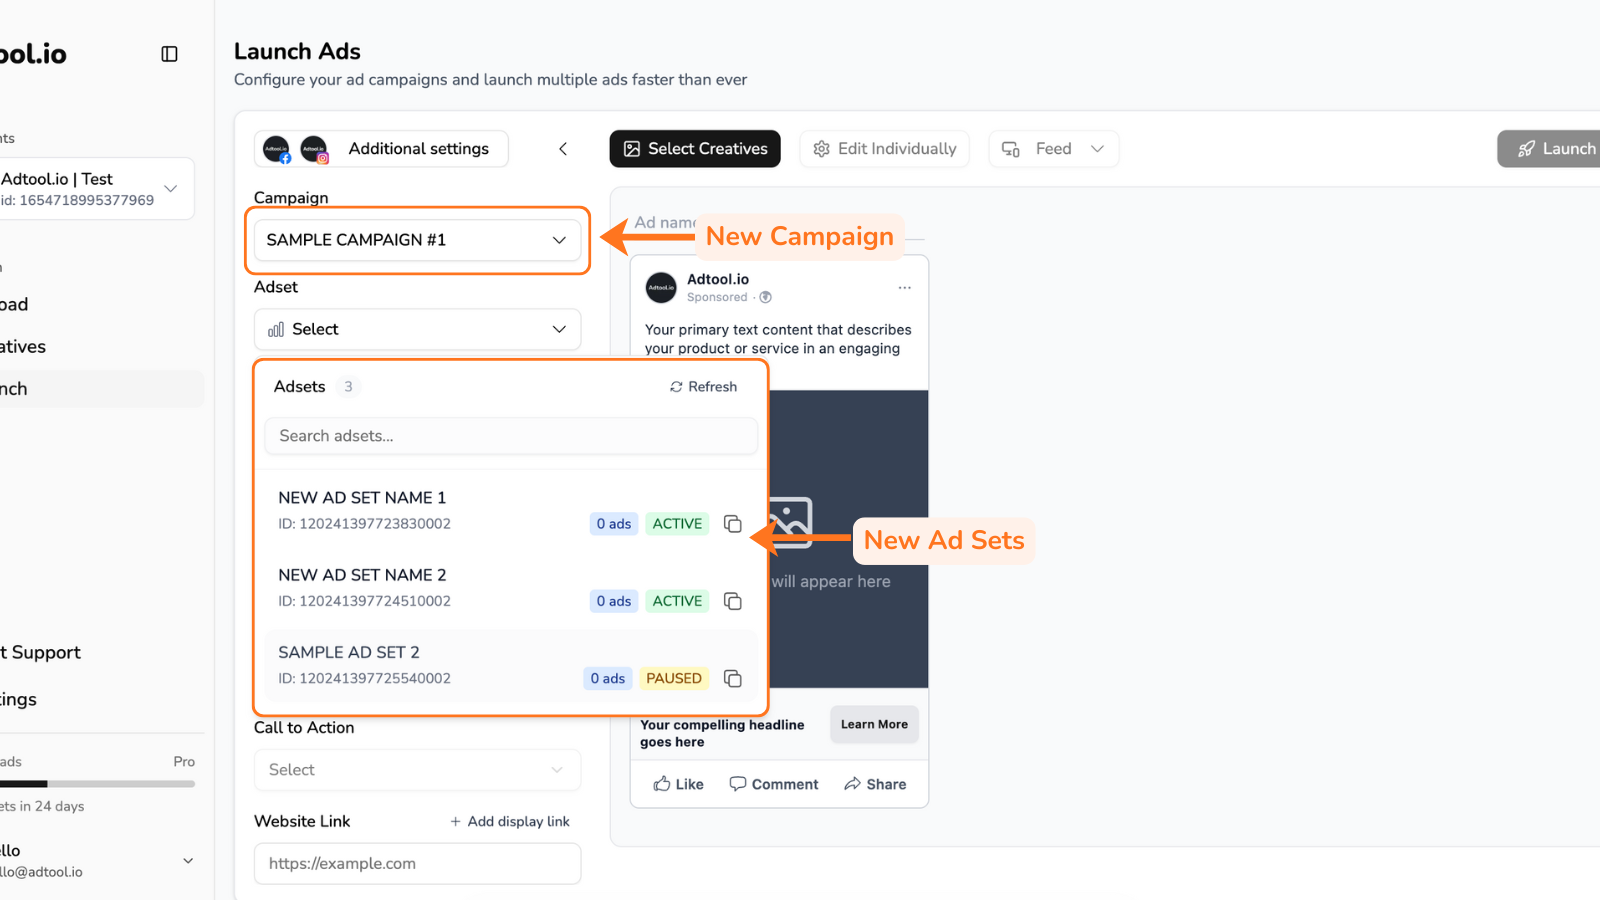Click the Comment icon in ad preview
The width and height of the screenshot is (1600, 900).
click(x=738, y=784)
